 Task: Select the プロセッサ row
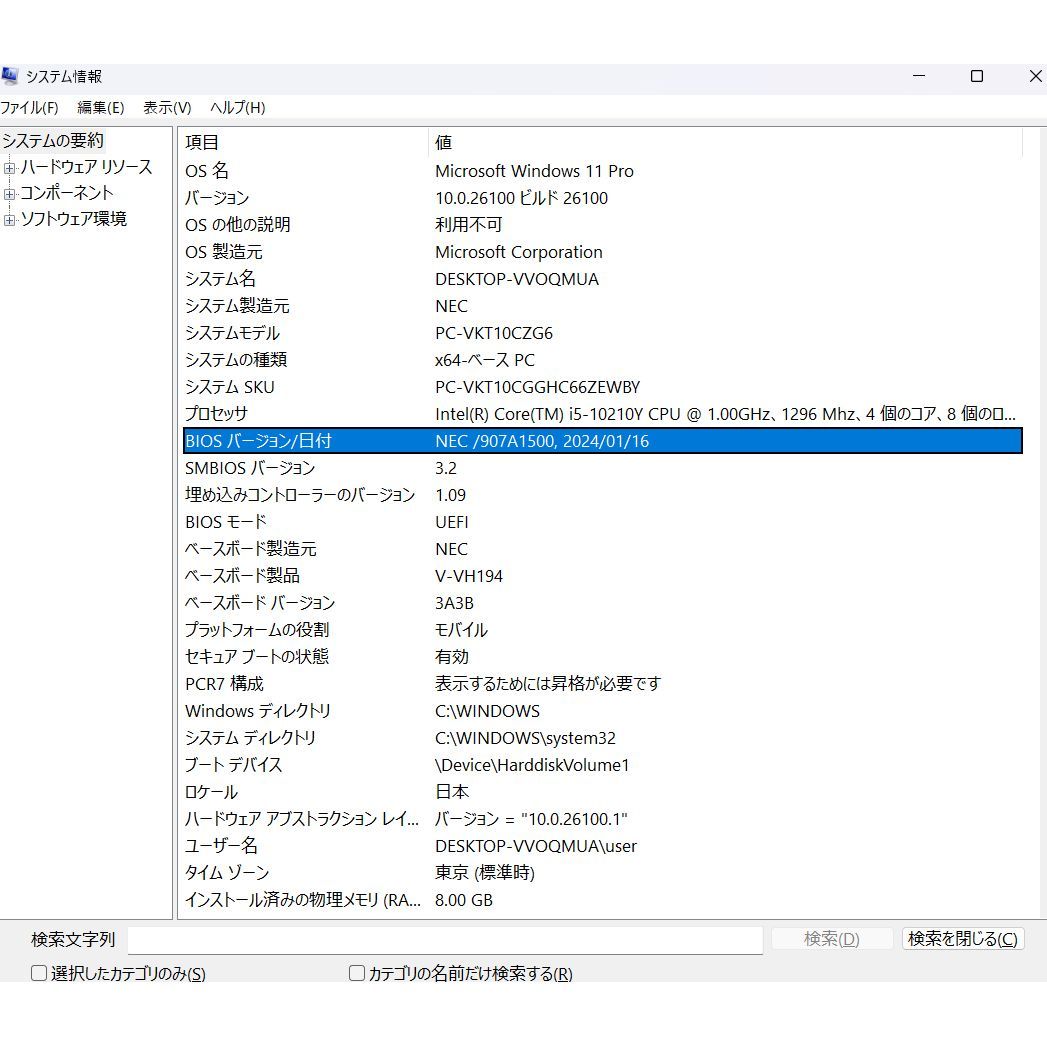602,414
